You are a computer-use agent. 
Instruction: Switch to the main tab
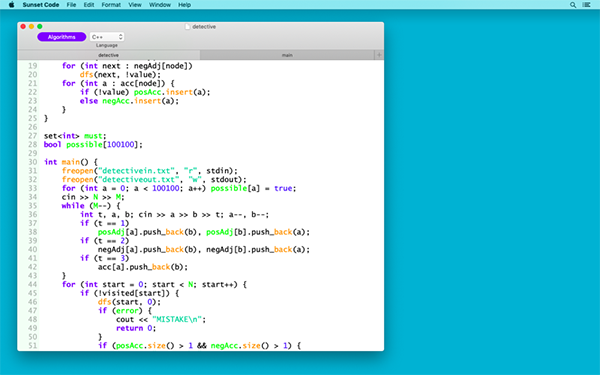[x=287, y=55]
